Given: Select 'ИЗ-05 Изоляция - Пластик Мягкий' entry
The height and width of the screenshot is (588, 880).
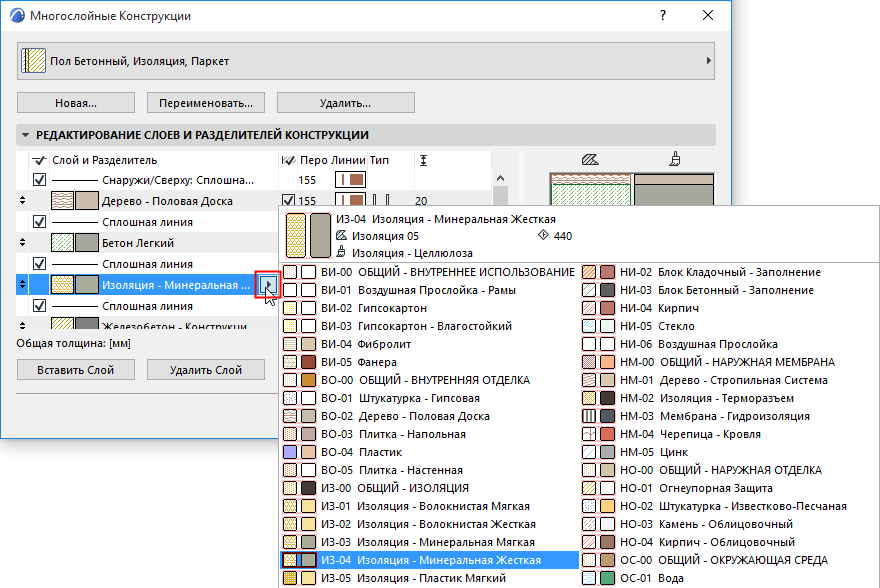Looking at the screenshot, I should tap(429, 578).
